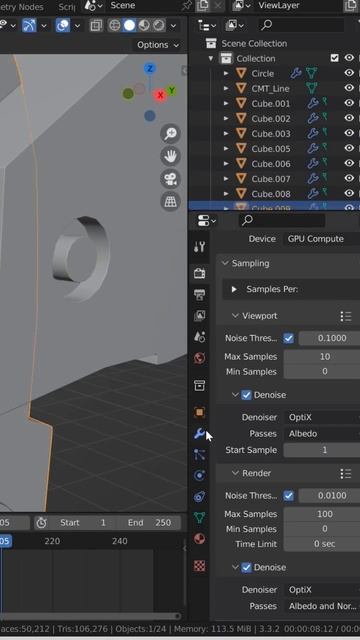Viewport: 360px width, 640px height.
Task: Open the Object properties tab
Action: point(200,412)
